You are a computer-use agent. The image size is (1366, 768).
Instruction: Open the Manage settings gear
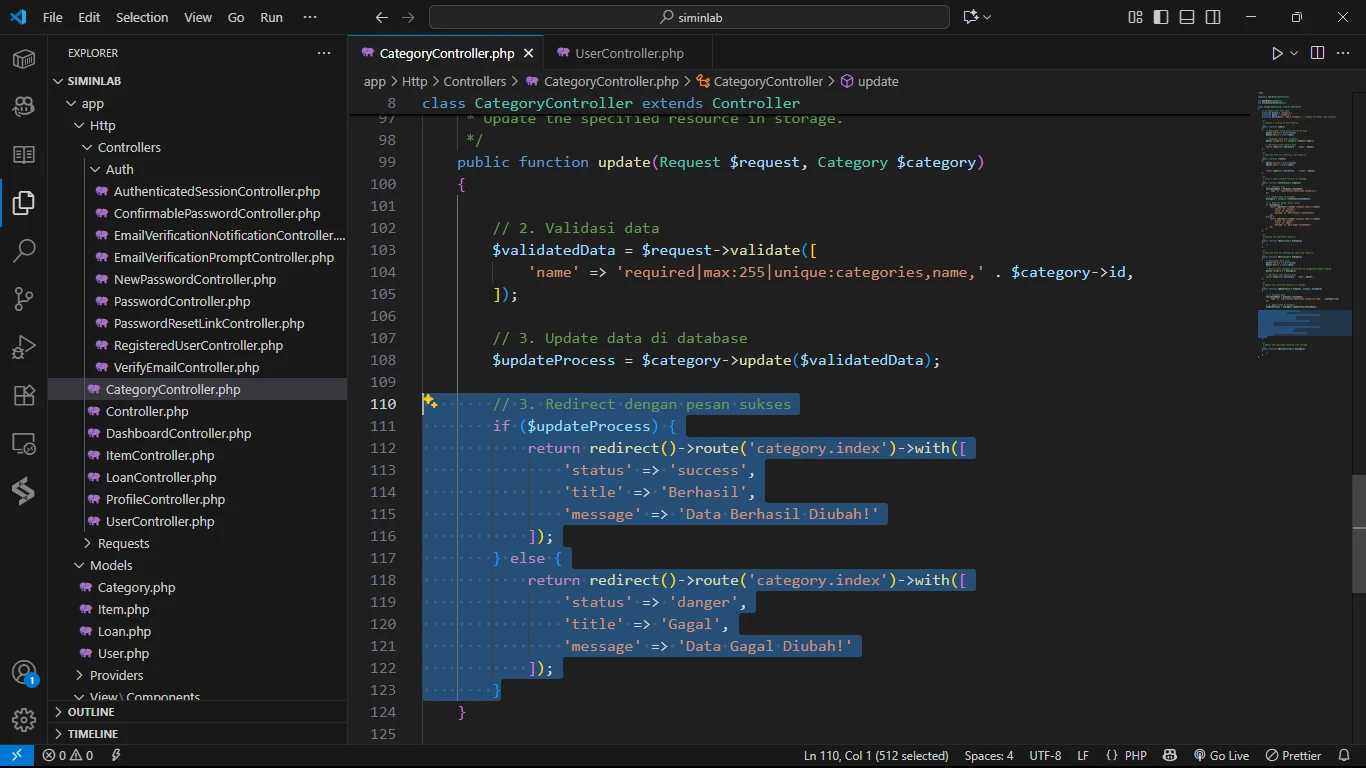(x=24, y=720)
